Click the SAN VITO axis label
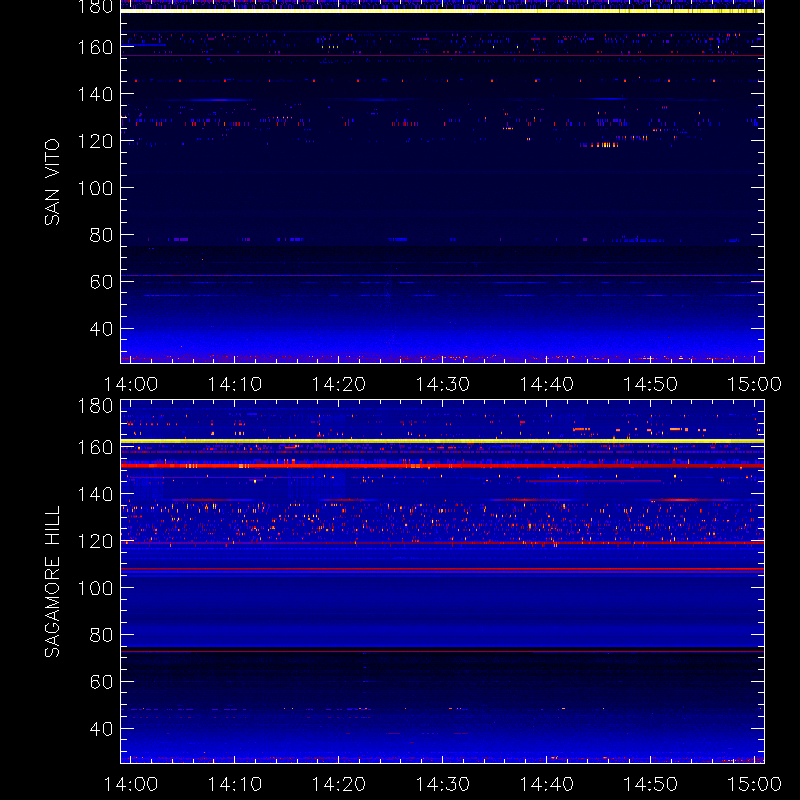 tap(53, 182)
